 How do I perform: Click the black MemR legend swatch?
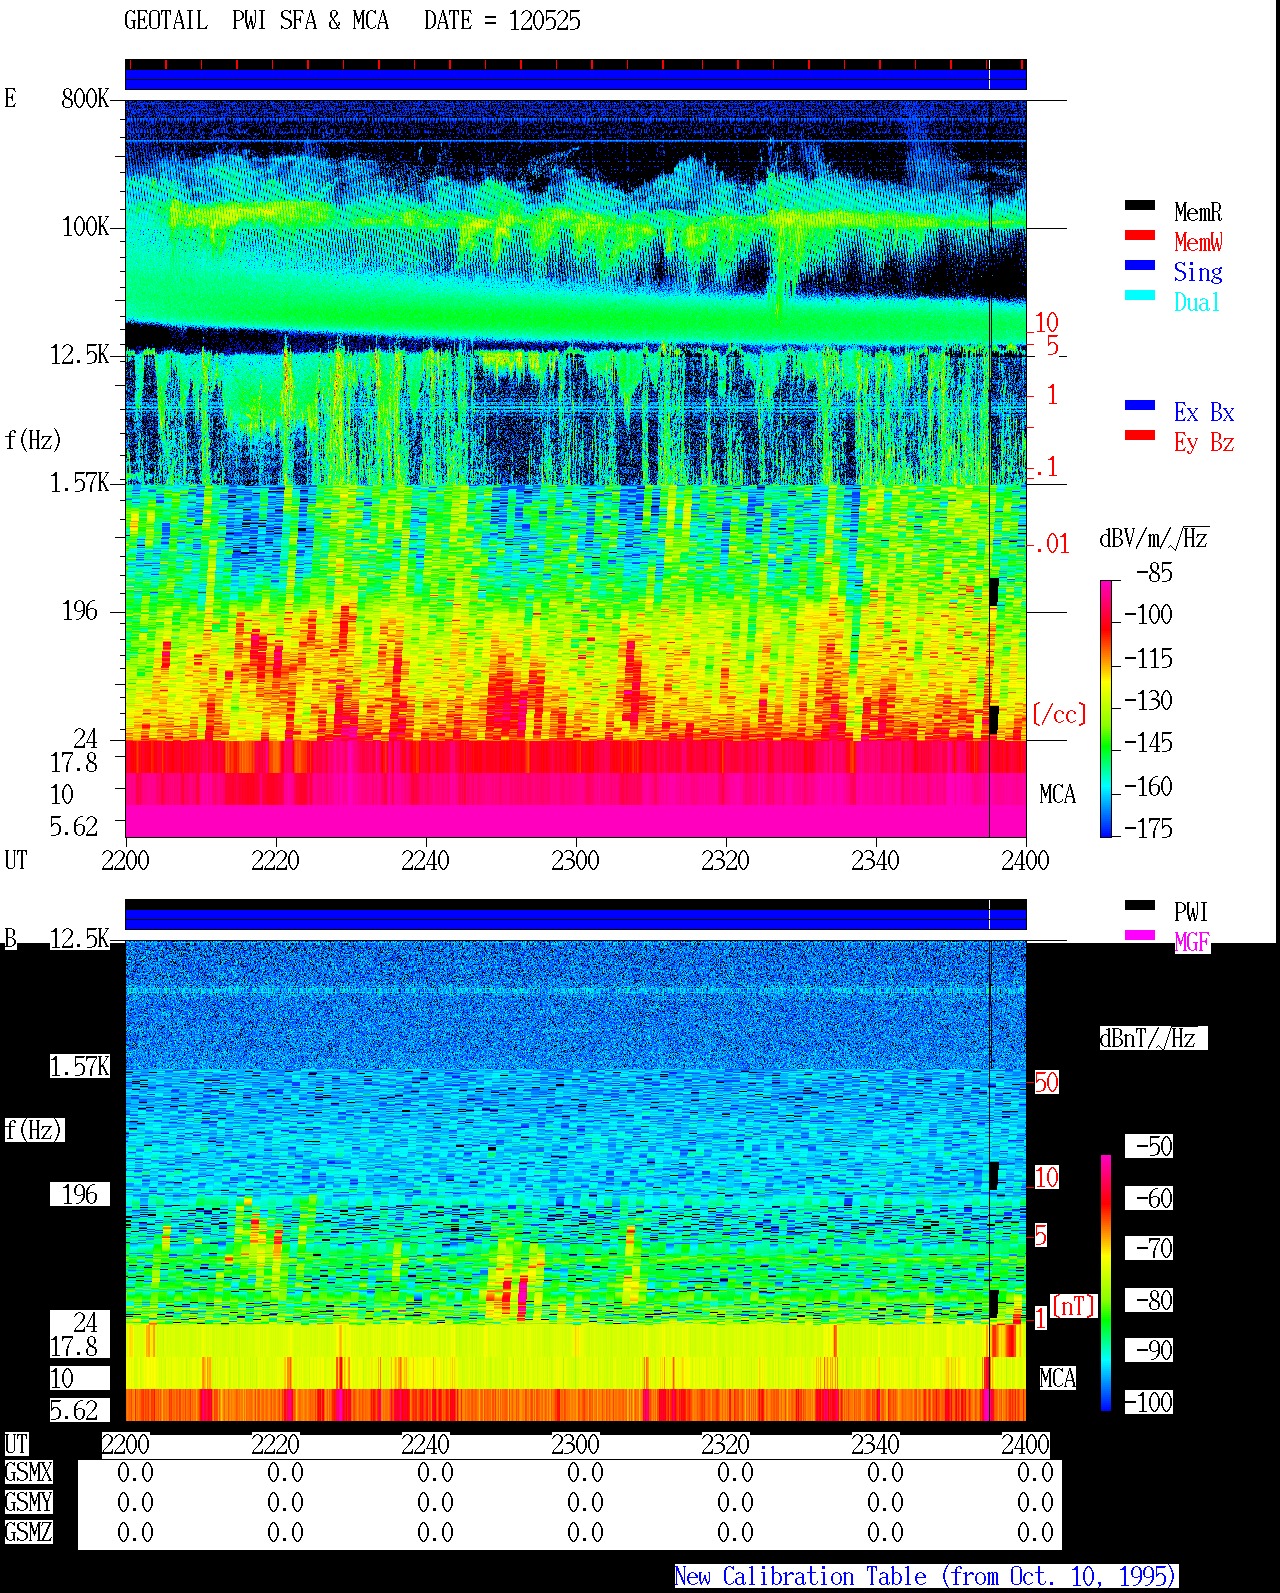click(1140, 206)
